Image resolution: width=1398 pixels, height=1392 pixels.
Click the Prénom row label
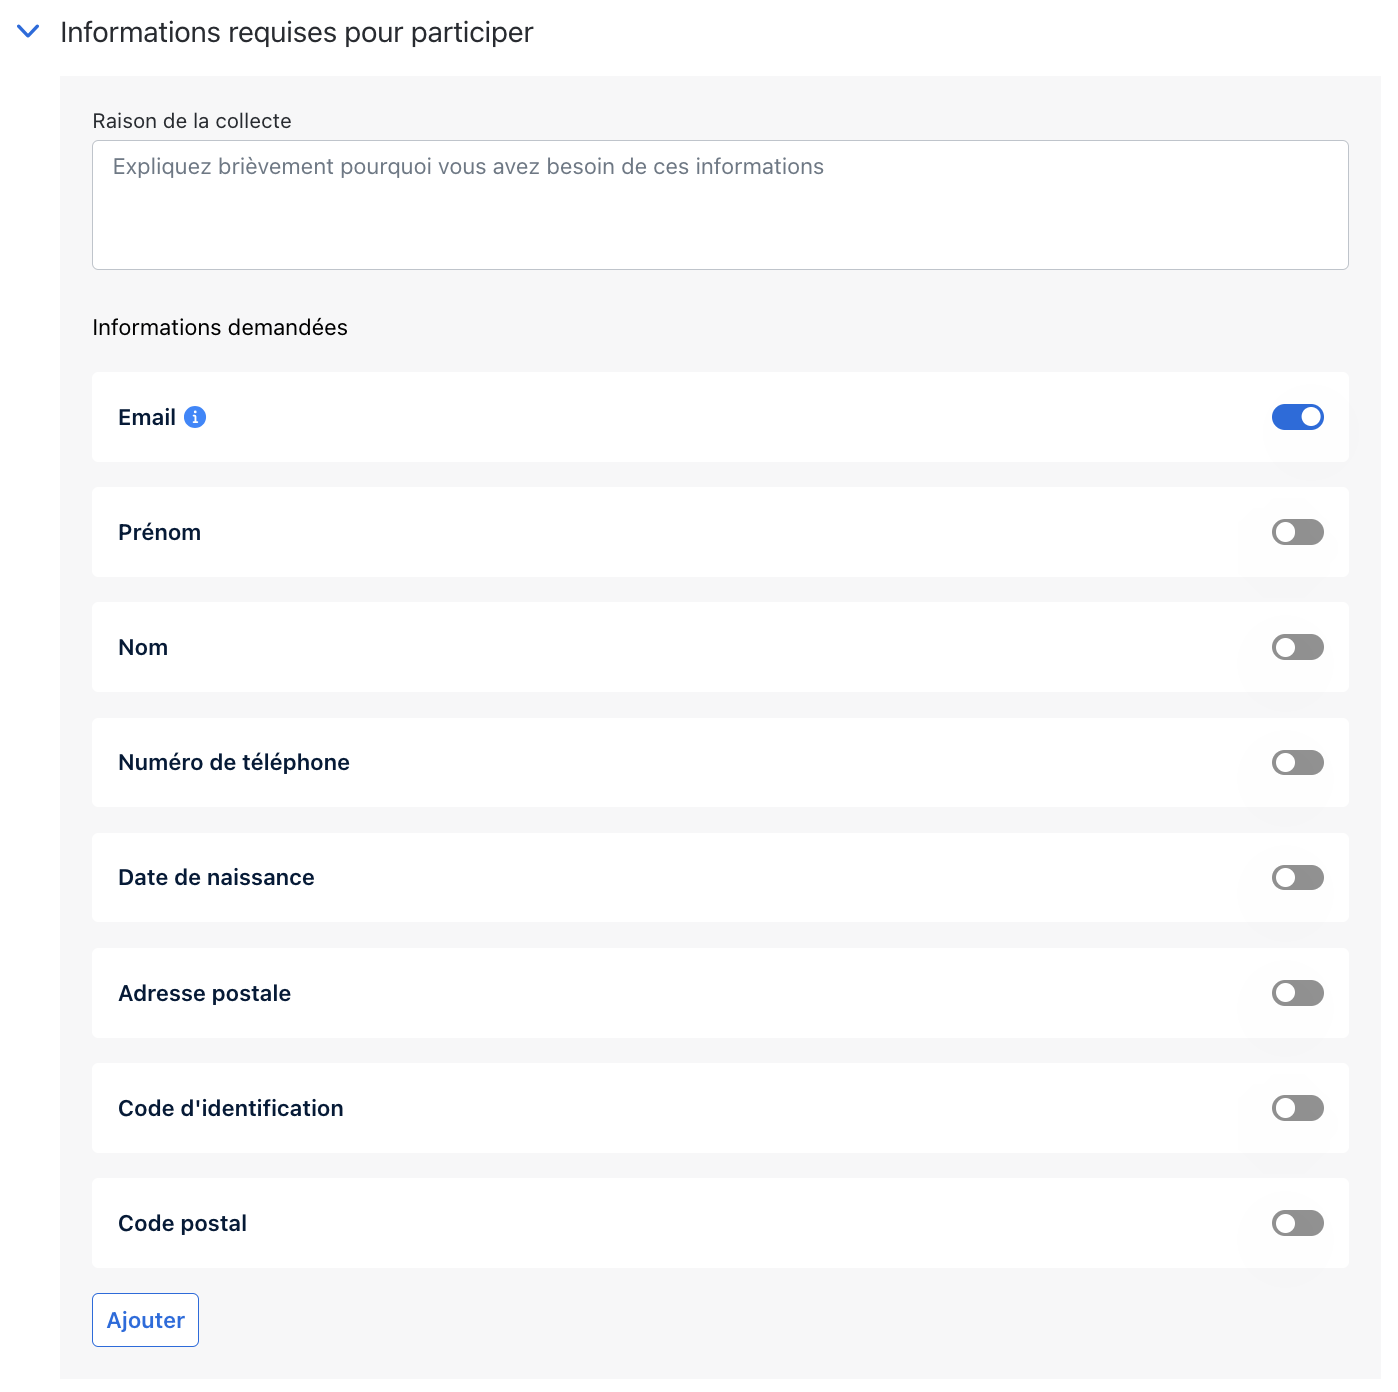[160, 532]
